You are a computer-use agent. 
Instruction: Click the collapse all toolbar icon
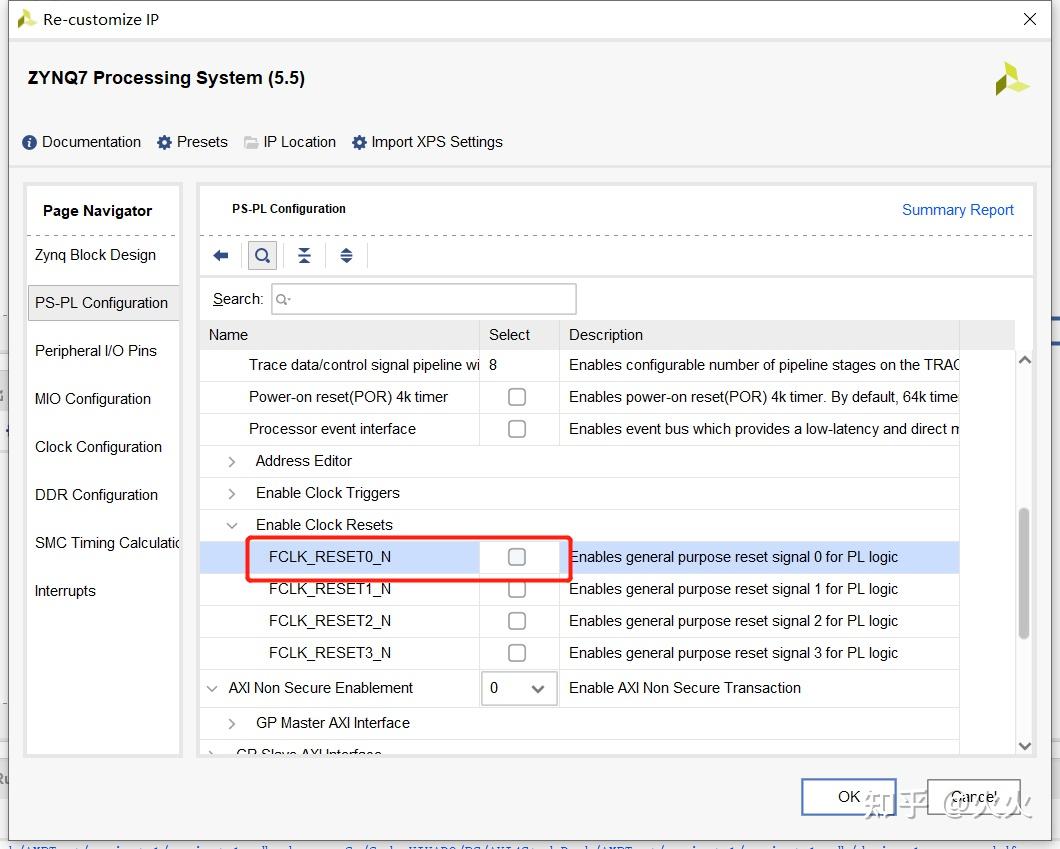[304, 256]
